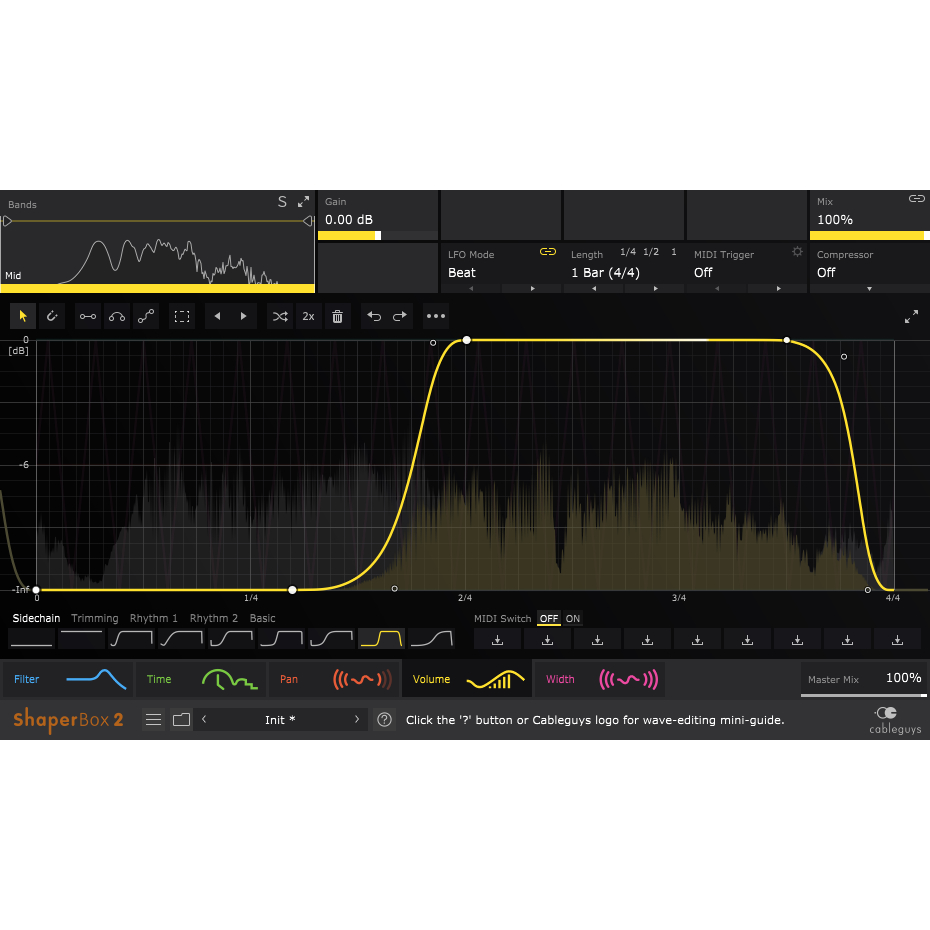The height and width of the screenshot is (930, 930).
Task: Open the Rhythm 1 preset category
Action: tap(154, 618)
